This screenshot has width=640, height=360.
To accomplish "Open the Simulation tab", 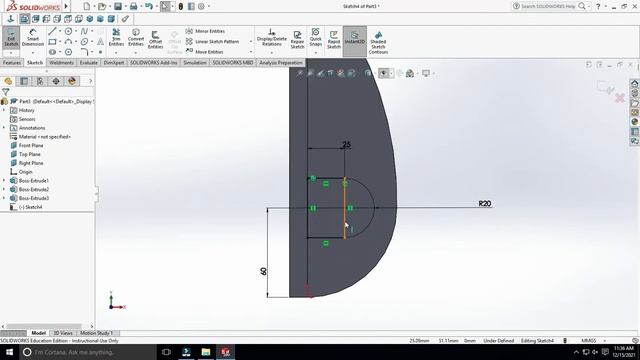I will [195, 62].
